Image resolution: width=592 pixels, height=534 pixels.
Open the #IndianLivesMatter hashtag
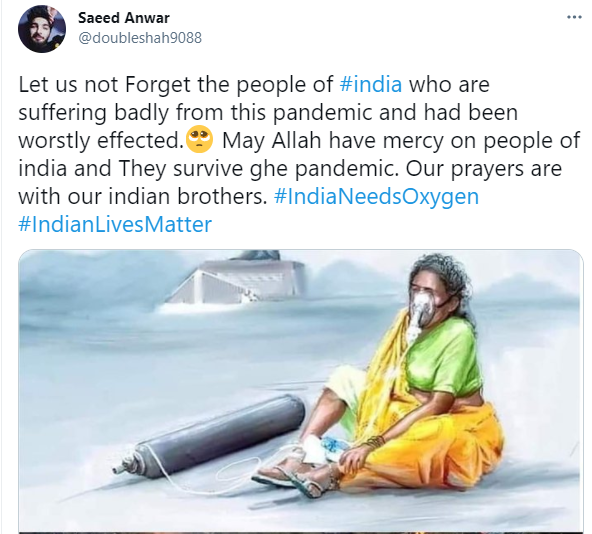[115, 224]
